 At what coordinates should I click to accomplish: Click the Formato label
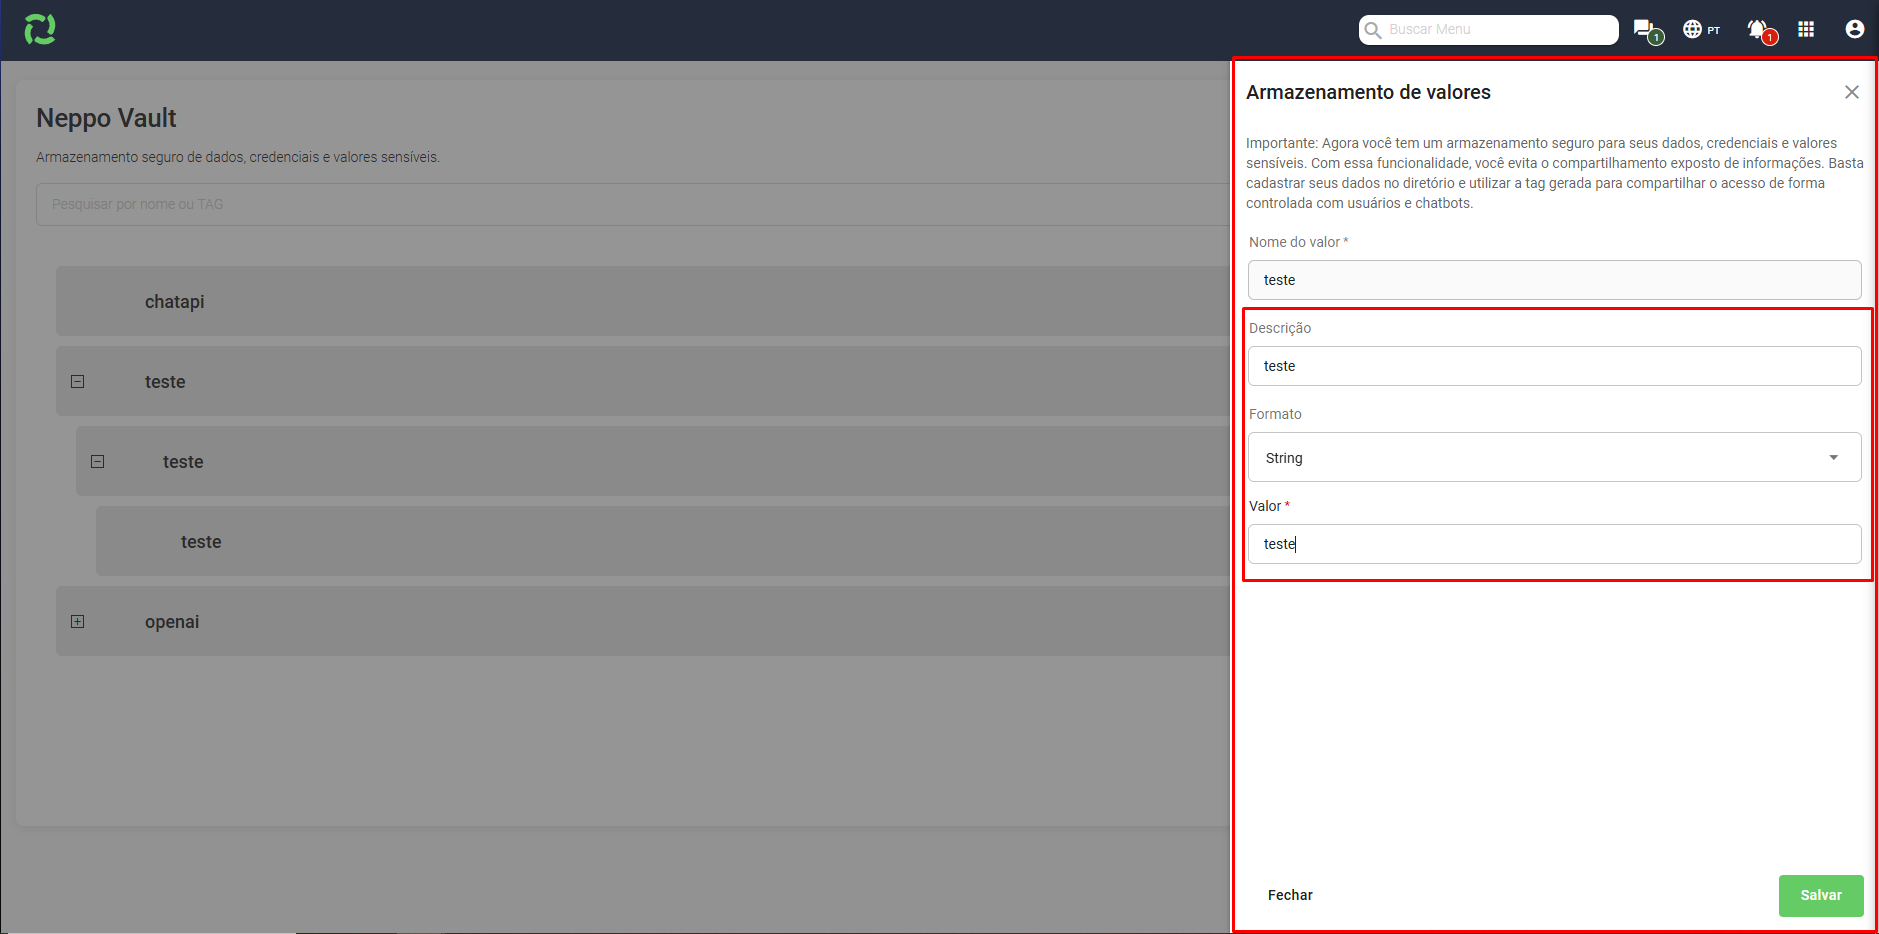[1275, 414]
